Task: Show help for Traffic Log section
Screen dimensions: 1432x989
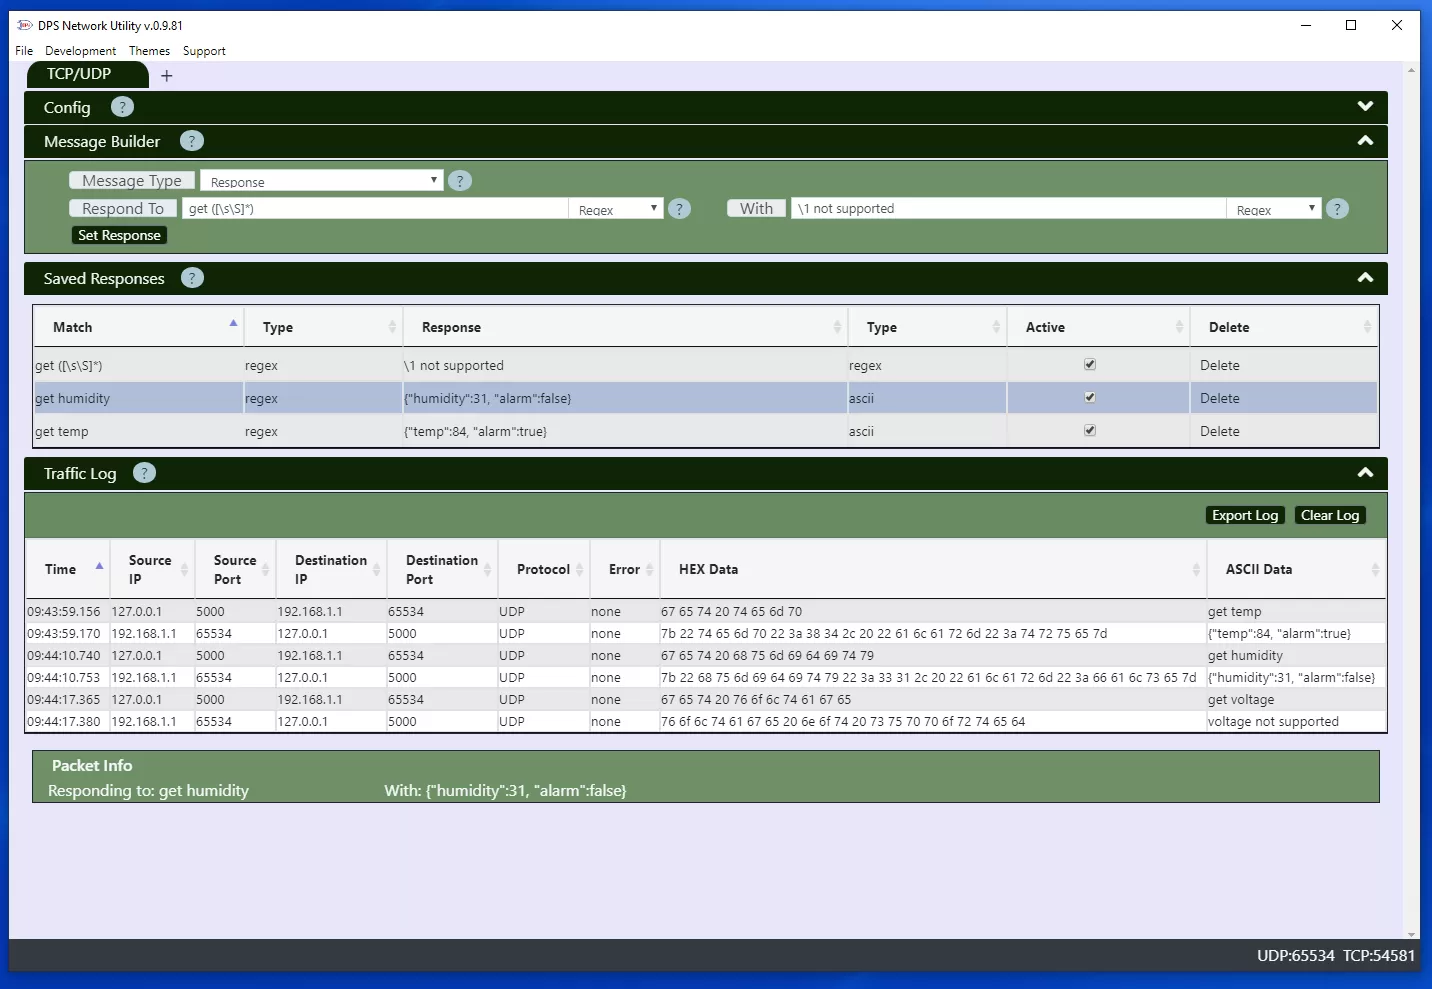Action: 144,473
